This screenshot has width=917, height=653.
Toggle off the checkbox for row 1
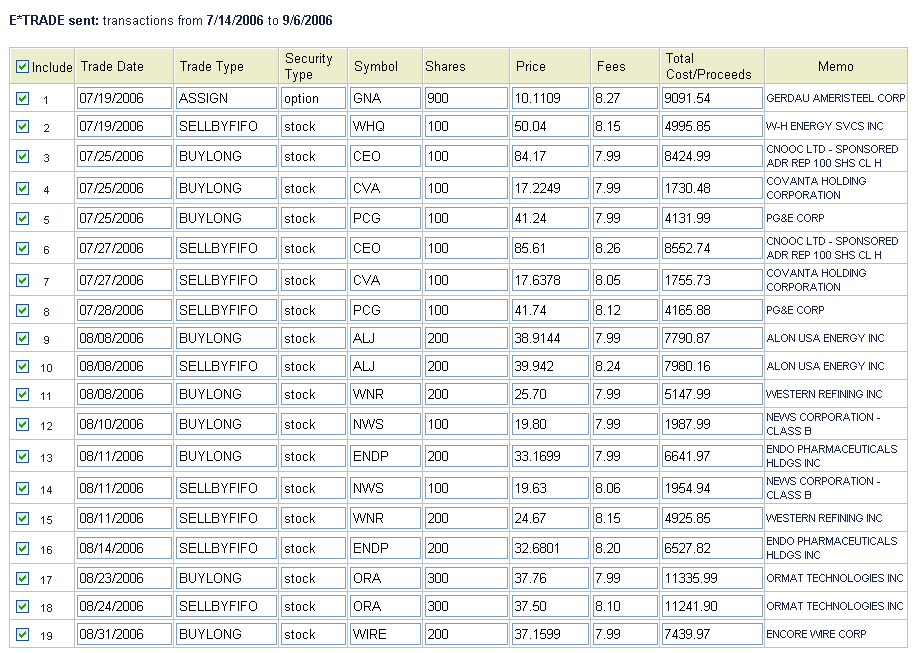coord(22,98)
